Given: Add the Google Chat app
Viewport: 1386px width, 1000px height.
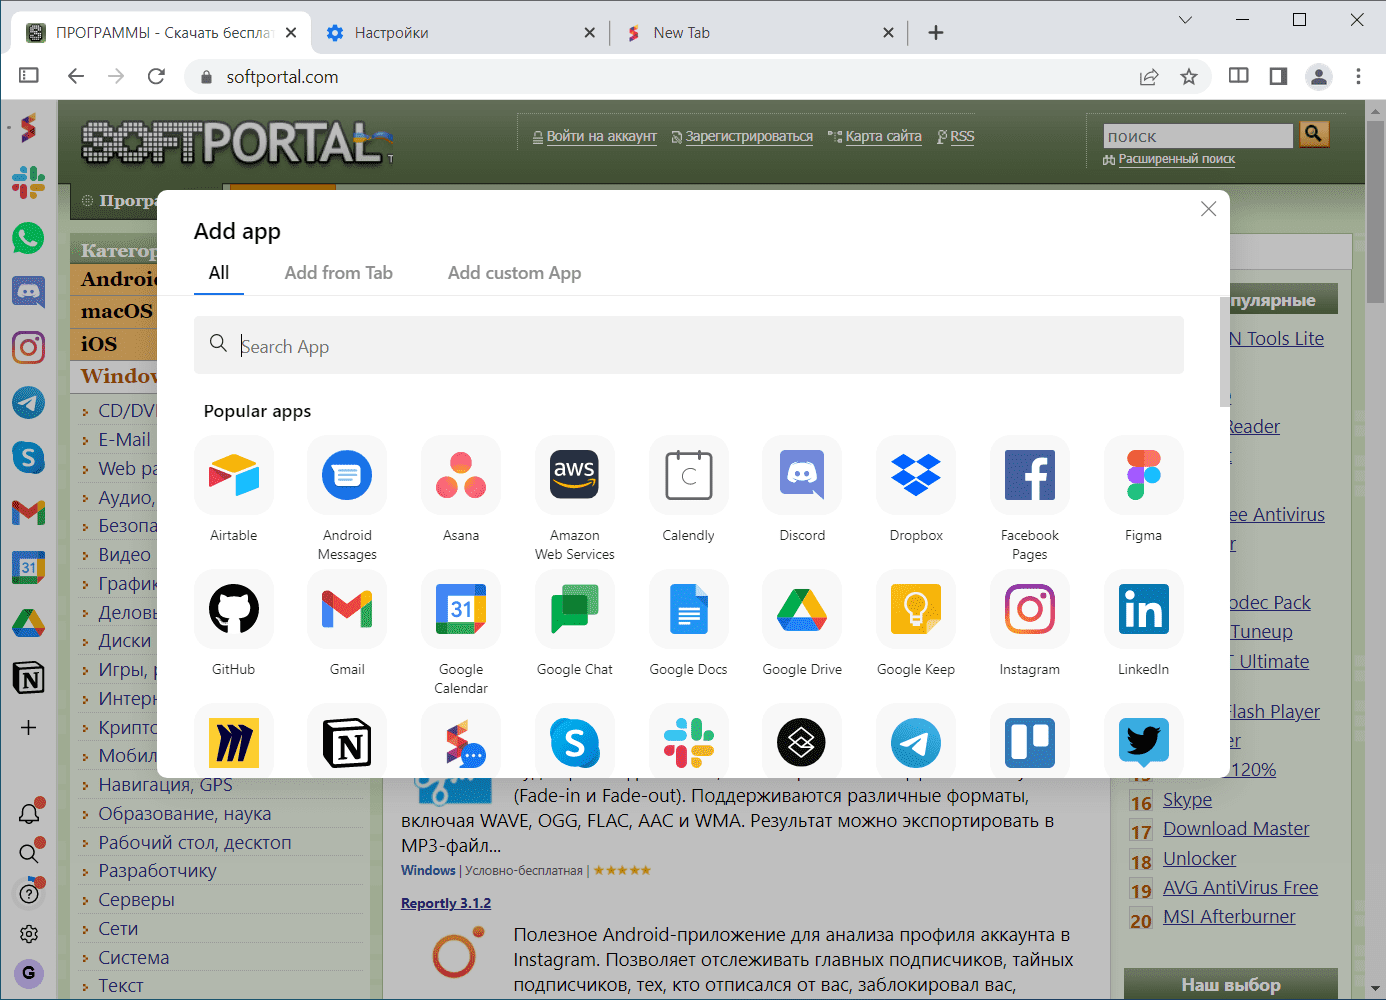Looking at the screenshot, I should pyautogui.click(x=575, y=609).
